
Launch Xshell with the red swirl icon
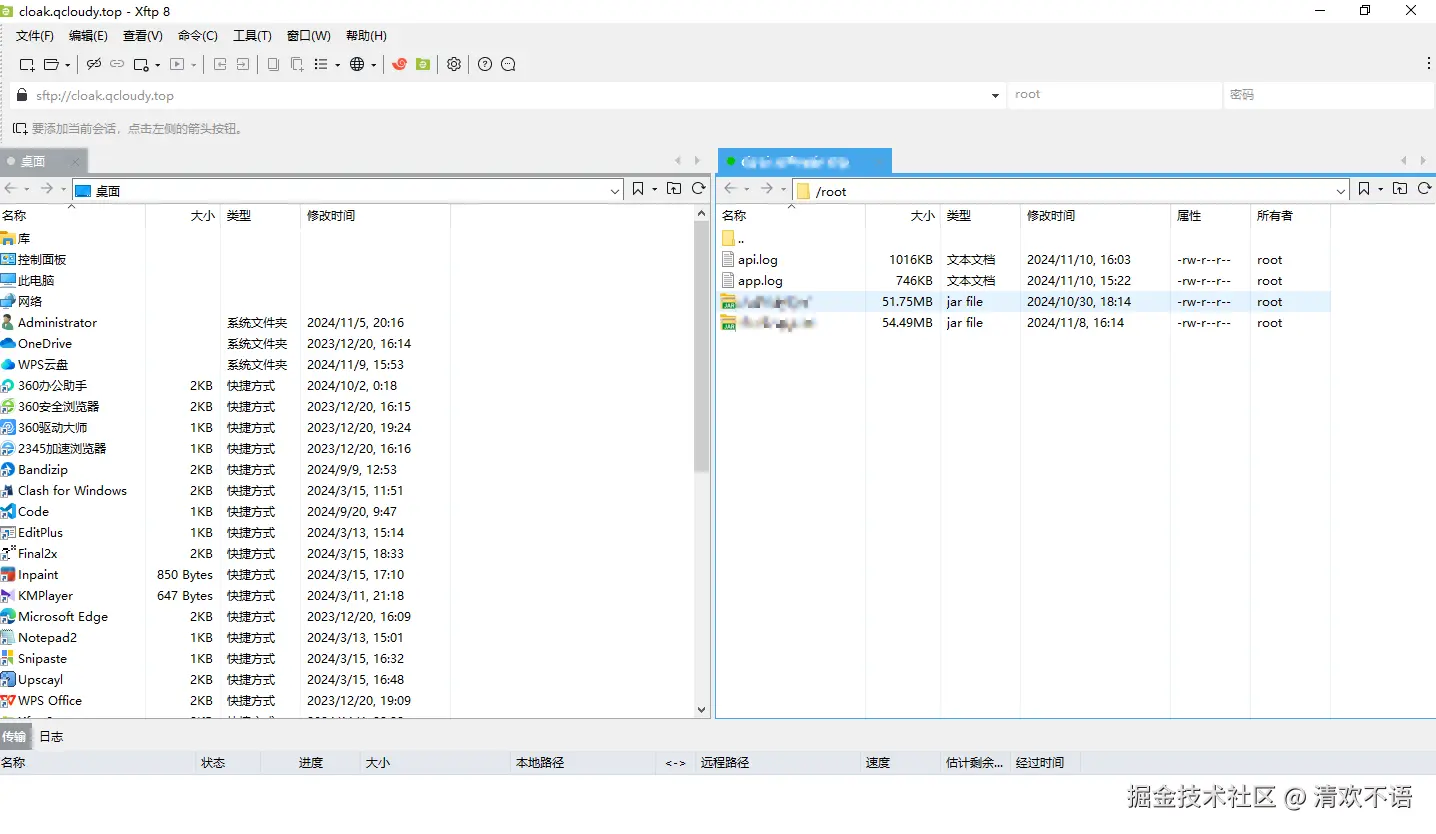pos(399,65)
